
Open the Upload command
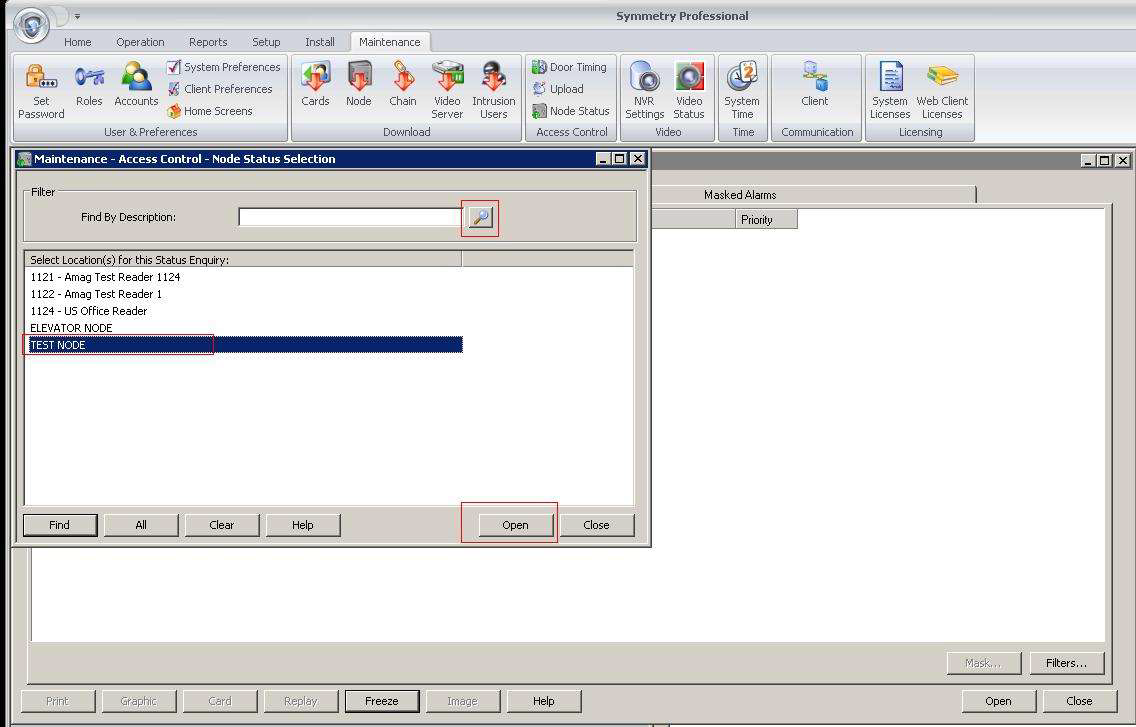click(x=558, y=89)
